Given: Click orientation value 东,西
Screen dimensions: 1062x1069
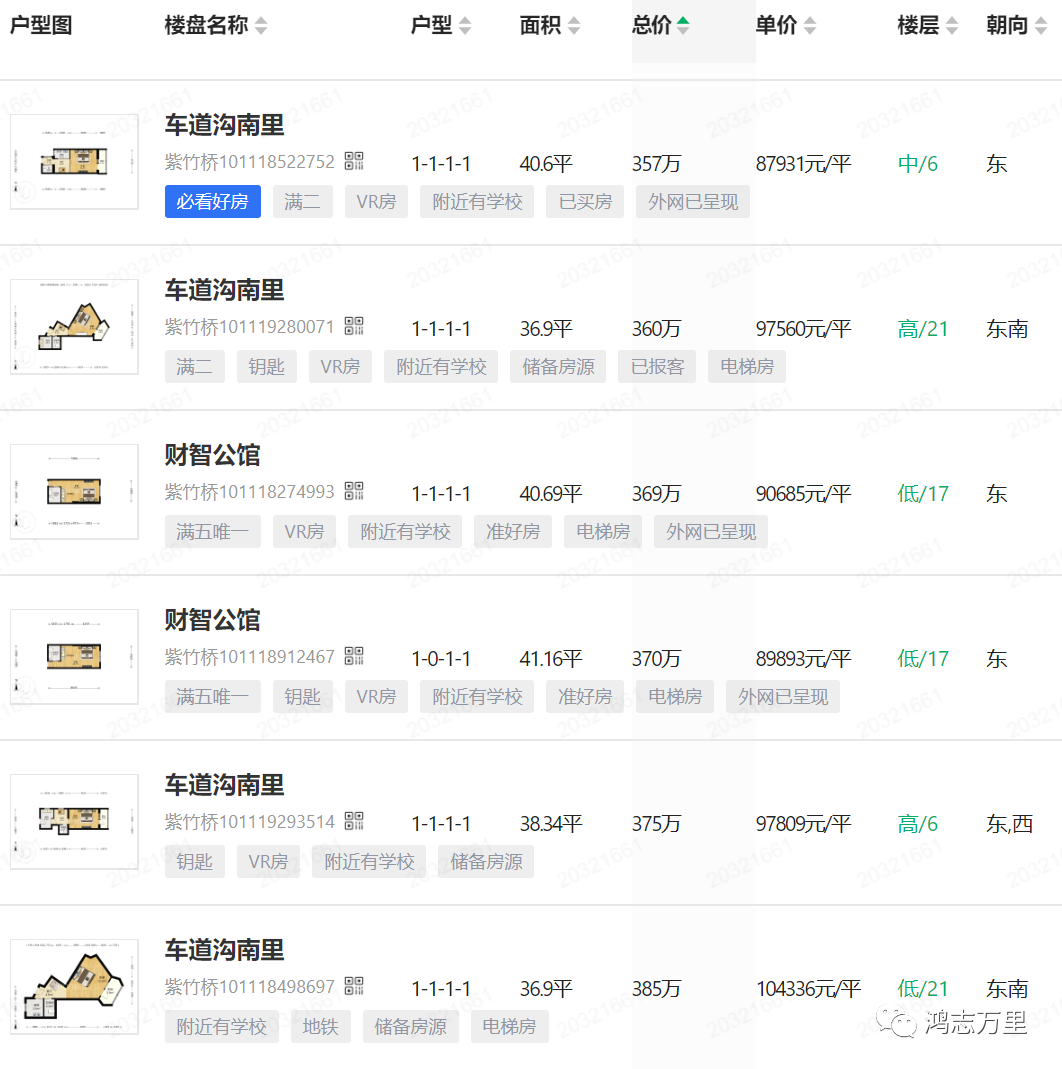Looking at the screenshot, I should point(1010,824).
